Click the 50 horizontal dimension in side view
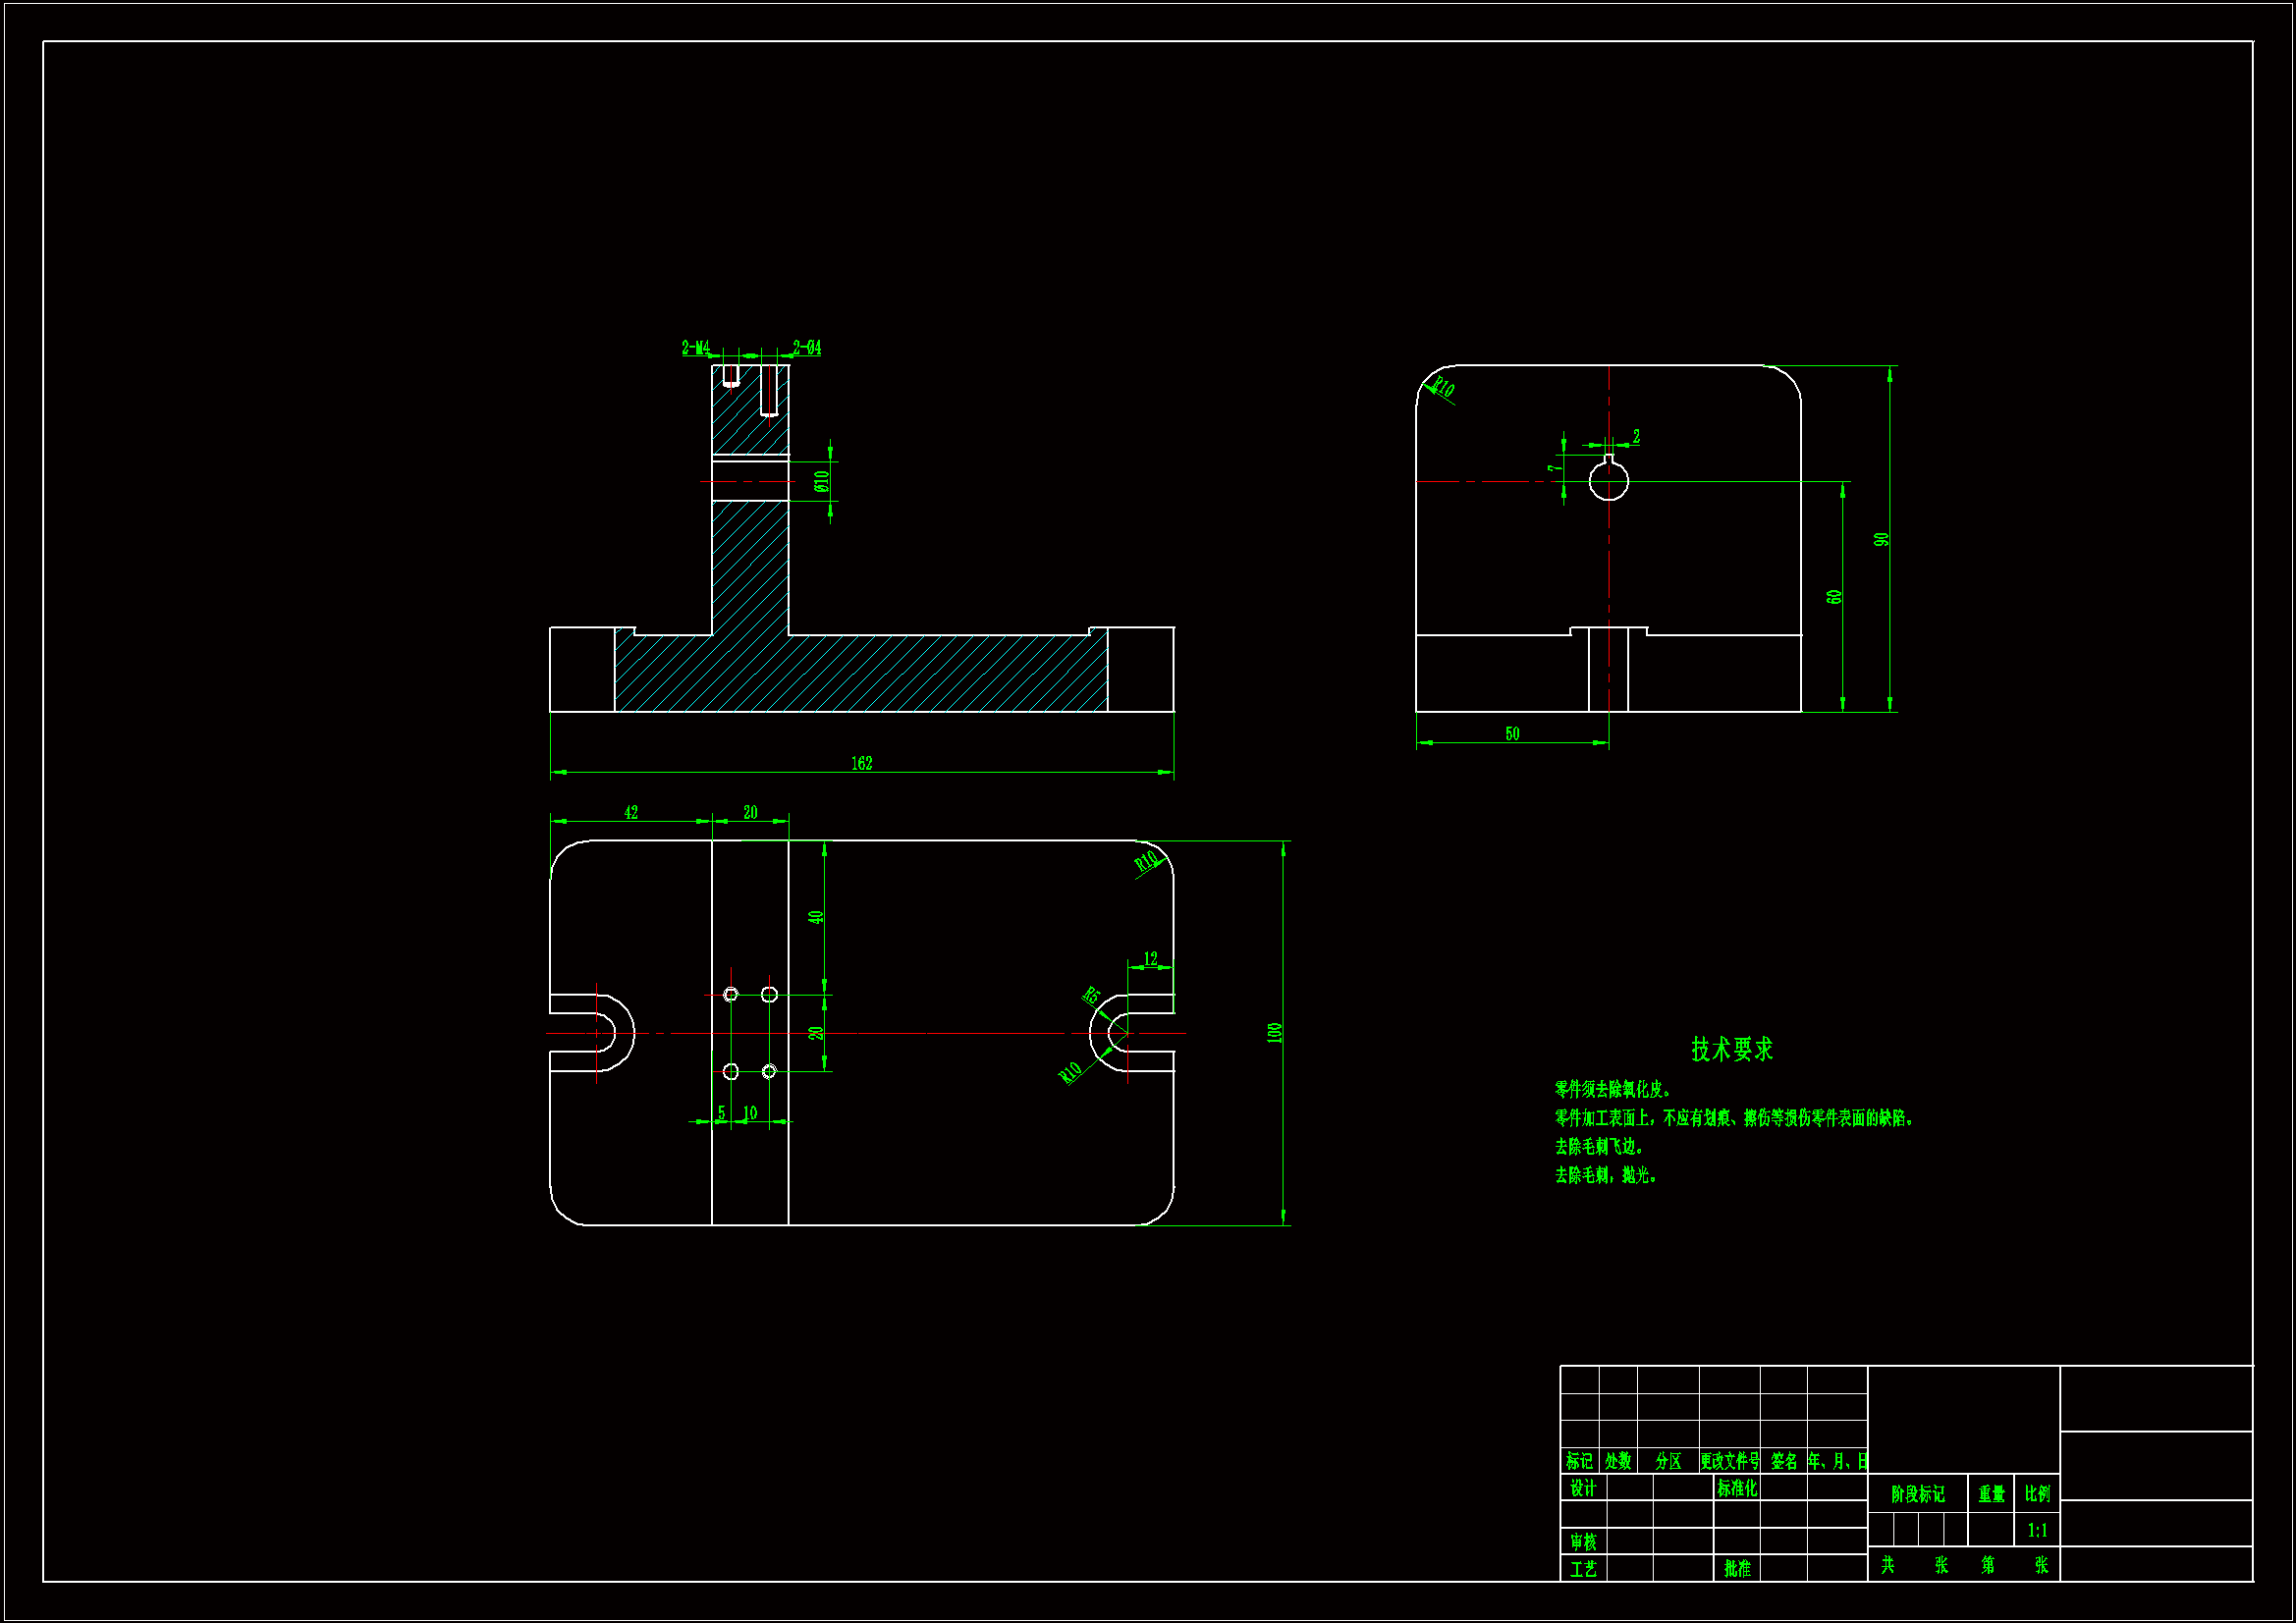This screenshot has height=1623, width=2296. click(x=1512, y=733)
